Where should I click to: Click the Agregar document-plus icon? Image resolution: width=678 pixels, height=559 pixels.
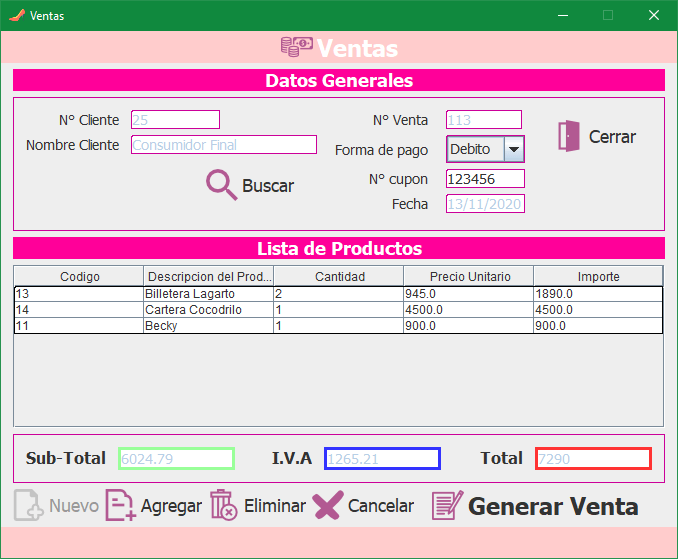coord(120,506)
